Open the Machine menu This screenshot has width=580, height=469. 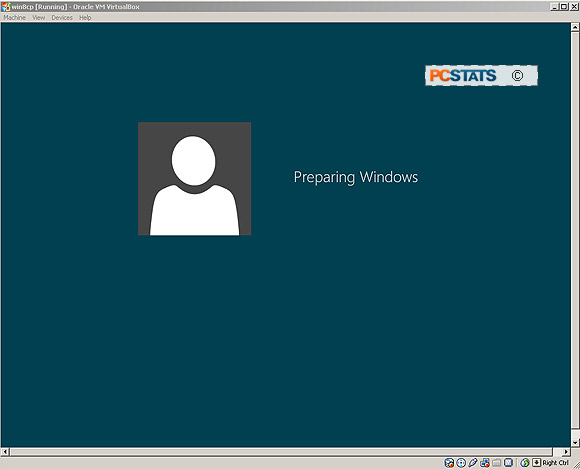pos(14,18)
